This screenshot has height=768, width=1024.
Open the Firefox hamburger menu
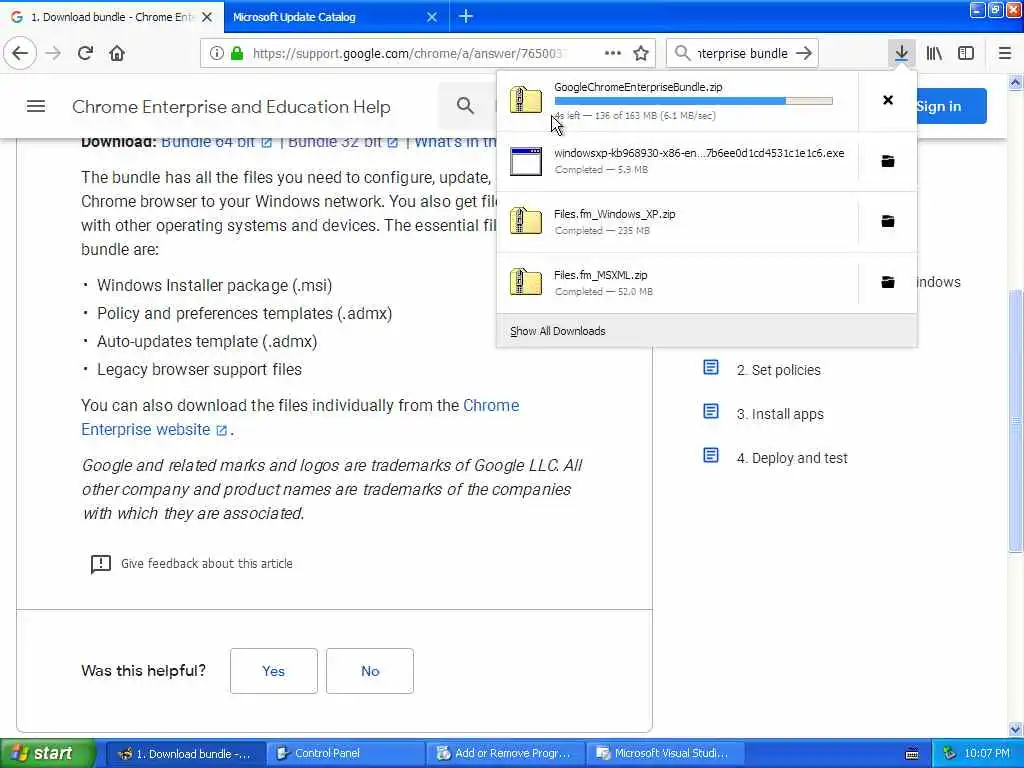pos(1005,53)
